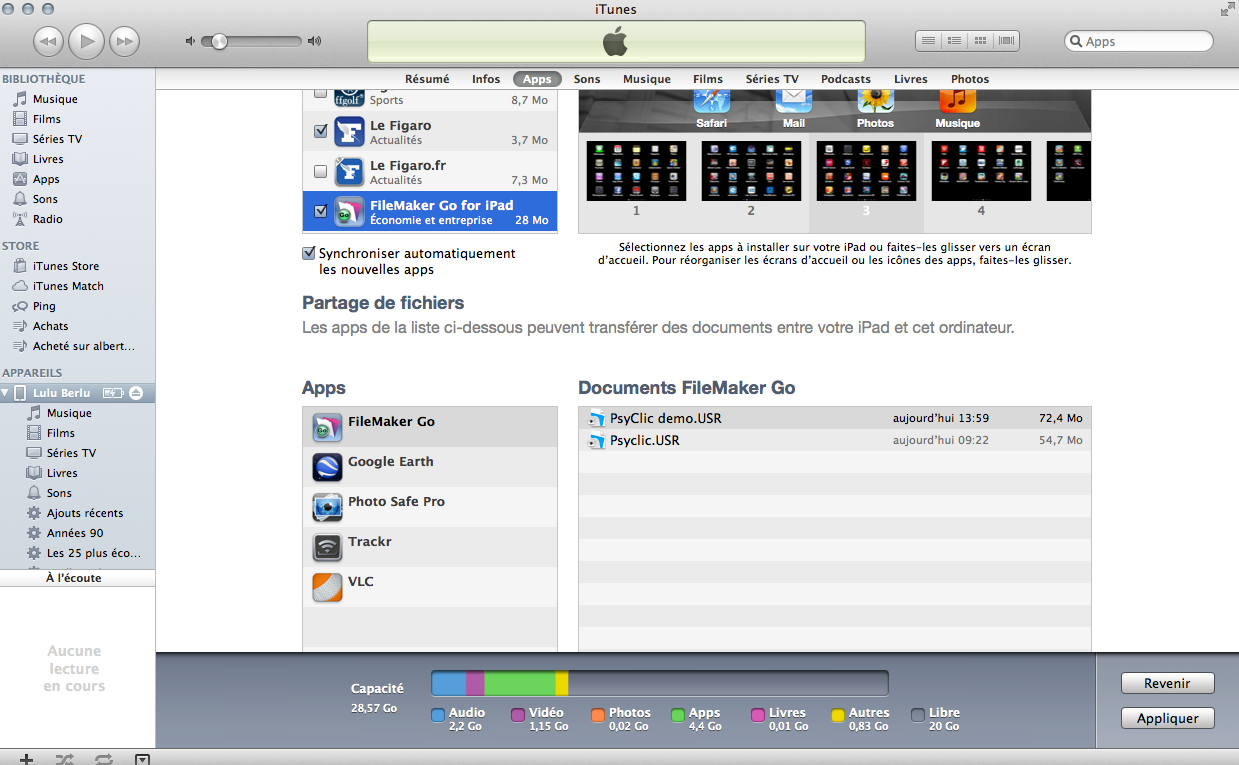Open Séries TV in the Bibliothèque section
Screen dimensions: 1239x765
coord(47,139)
